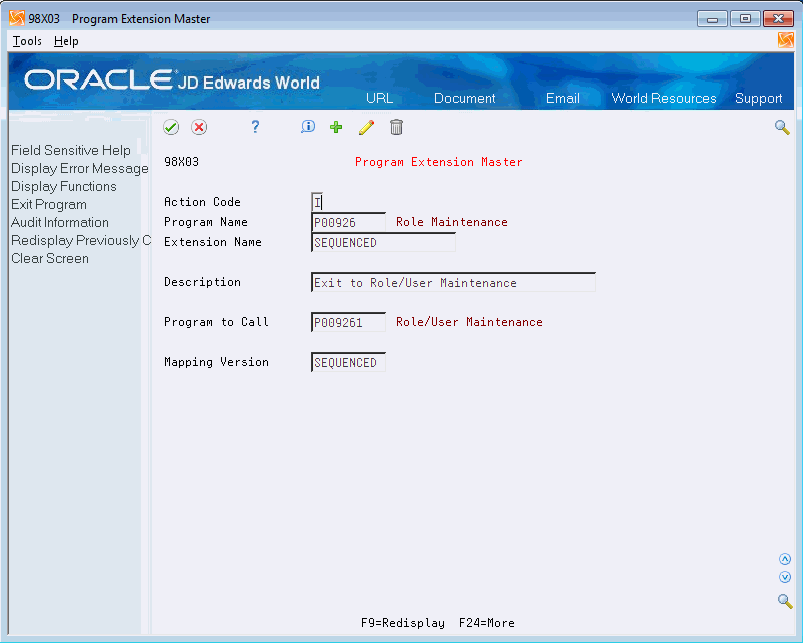Screen dimensions: 803x643
Task: Open the Support link in banner
Action: [758, 98]
